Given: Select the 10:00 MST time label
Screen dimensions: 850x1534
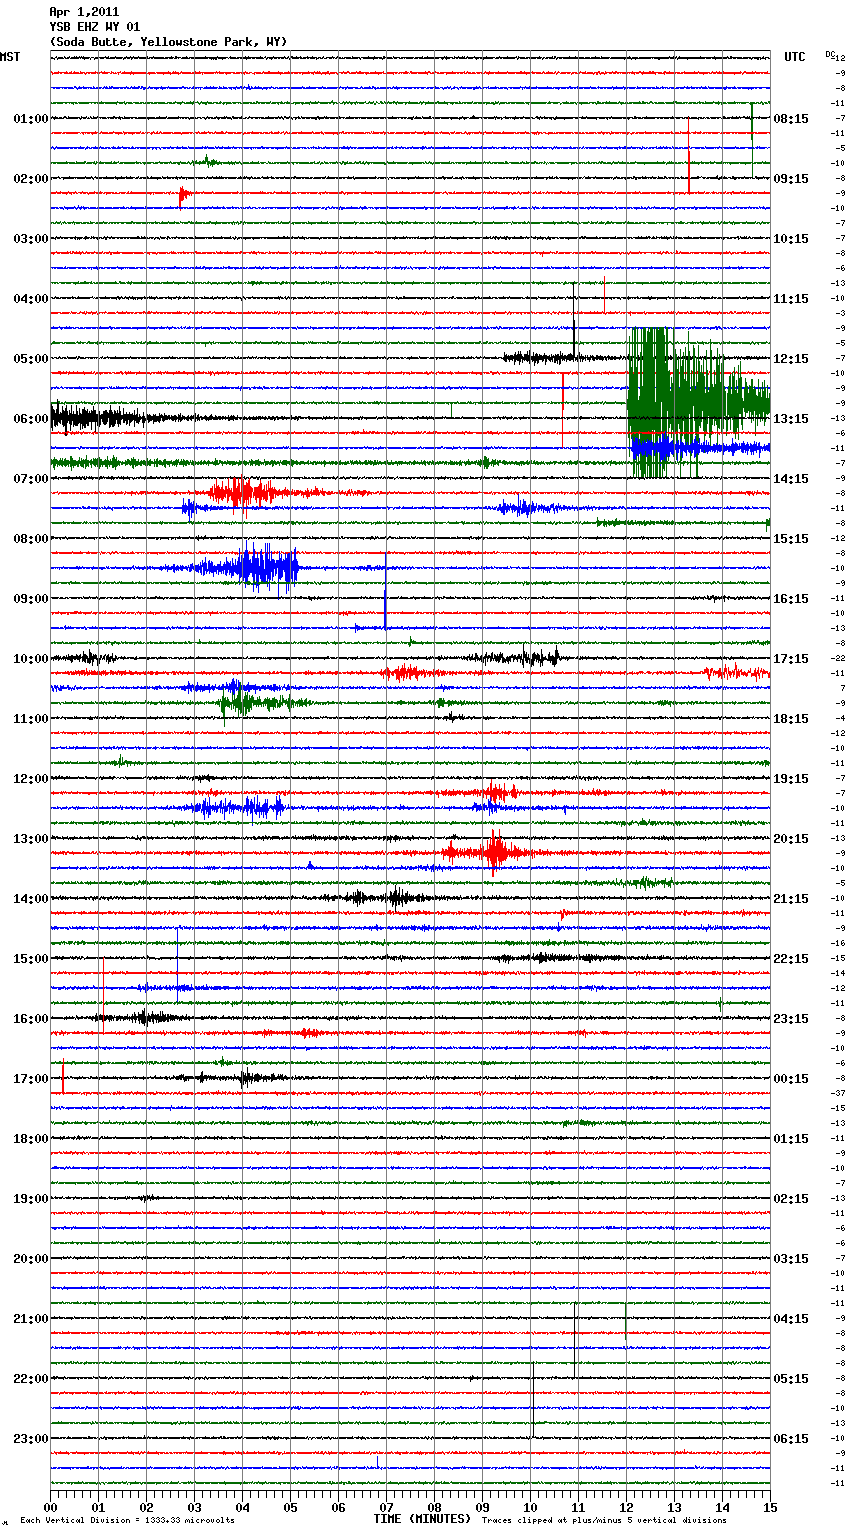Looking at the screenshot, I should tap(31, 659).
